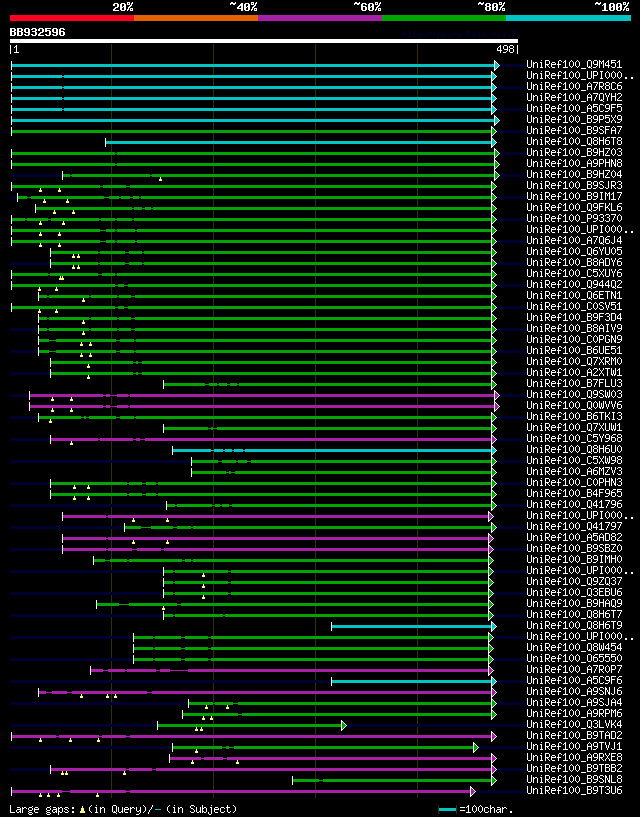Select the UniRef100_B4F965 label
This screenshot has height=817, width=640.
tap(574, 493)
